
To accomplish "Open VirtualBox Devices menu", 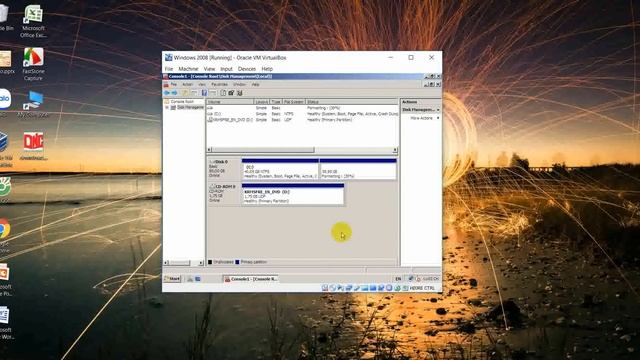I will click(x=247, y=69).
